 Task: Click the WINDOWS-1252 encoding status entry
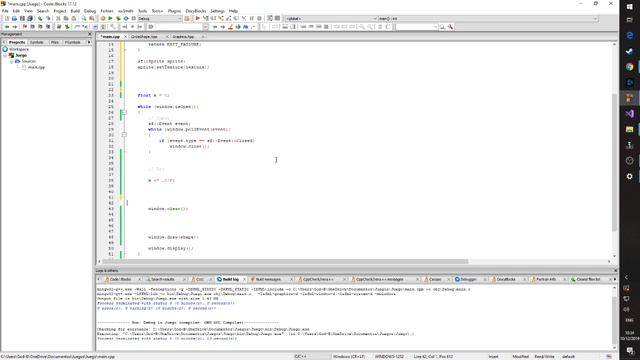[x=389, y=356]
